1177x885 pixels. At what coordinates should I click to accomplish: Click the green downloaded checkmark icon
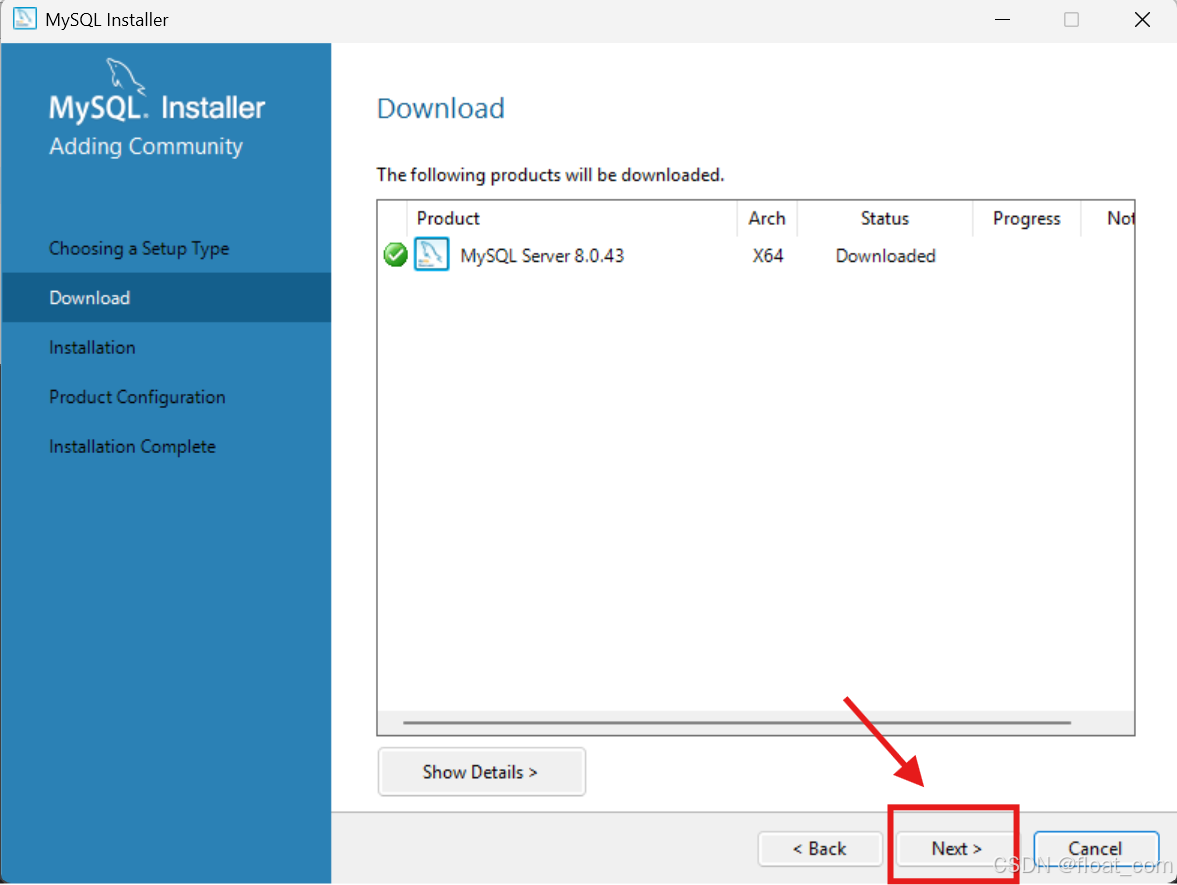[x=395, y=255]
